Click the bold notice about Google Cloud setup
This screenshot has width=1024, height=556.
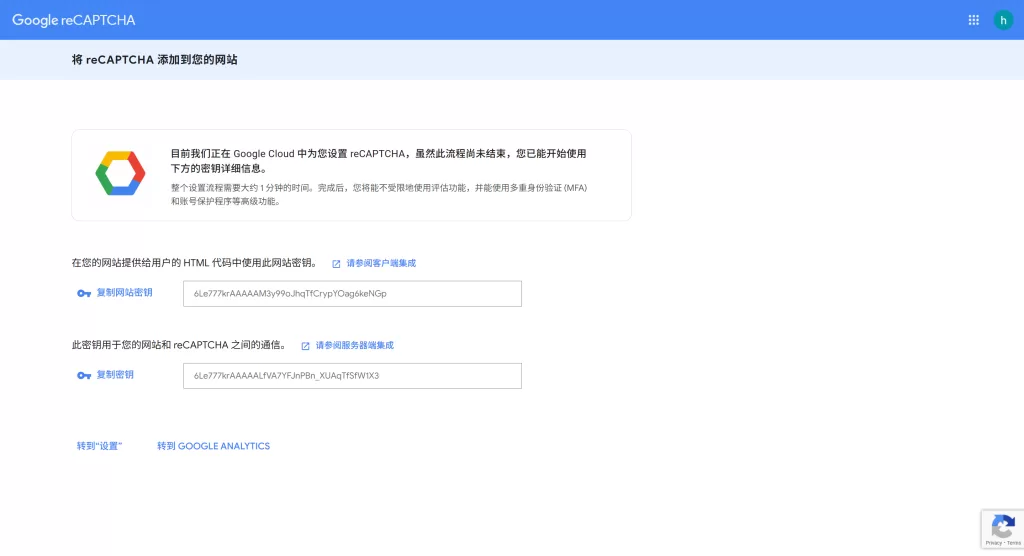tap(378, 161)
